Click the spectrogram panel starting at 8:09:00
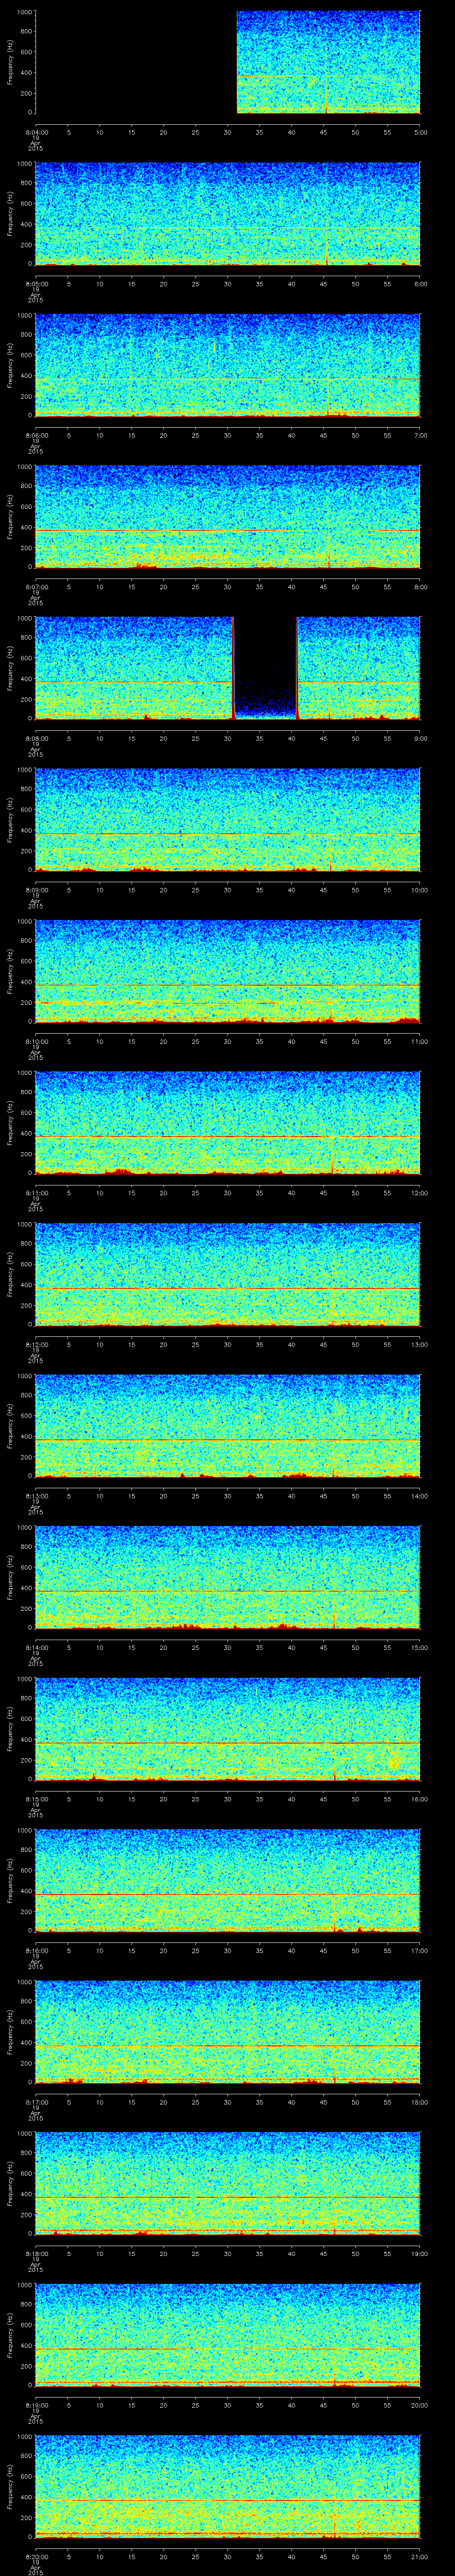Image resolution: width=455 pixels, height=2576 pixels. 228,820
